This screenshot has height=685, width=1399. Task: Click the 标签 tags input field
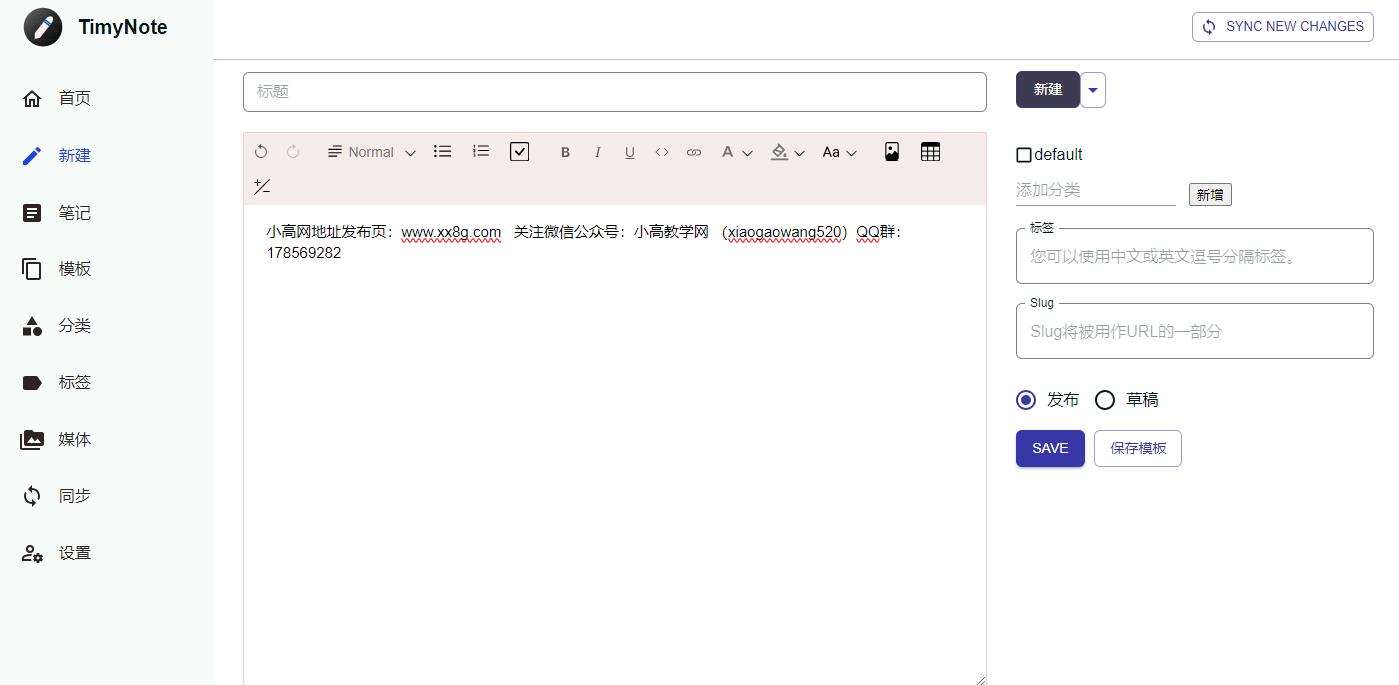click(x=1195, y=256)
